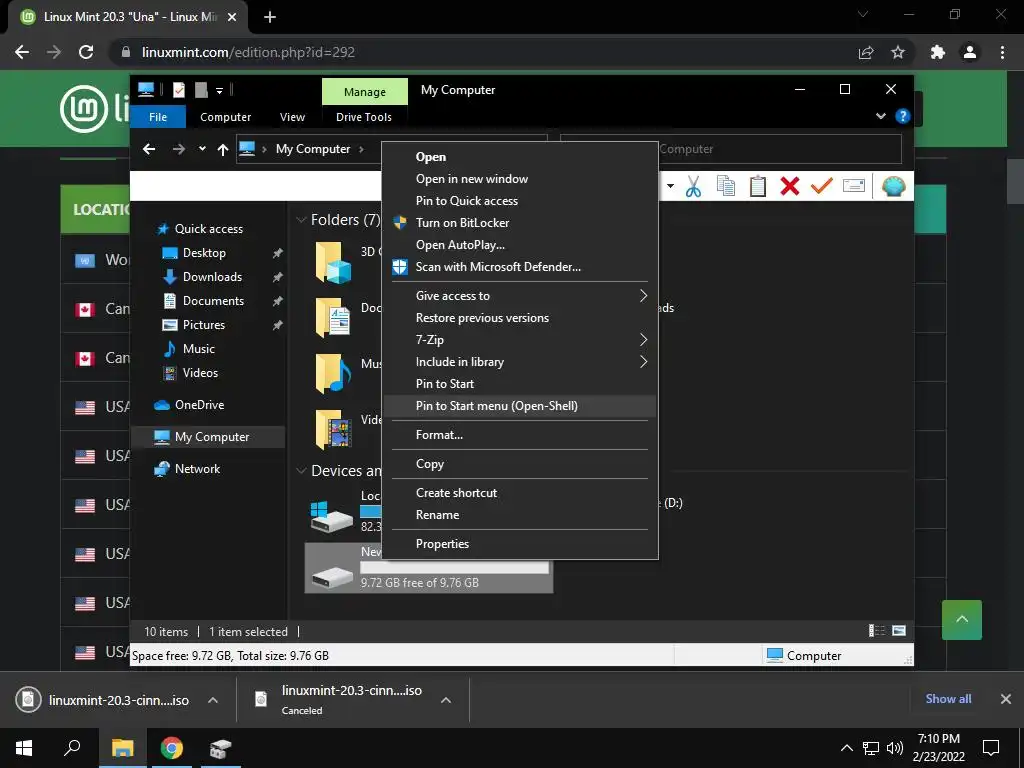Open the Computer ribbon tab

[225, 117]
